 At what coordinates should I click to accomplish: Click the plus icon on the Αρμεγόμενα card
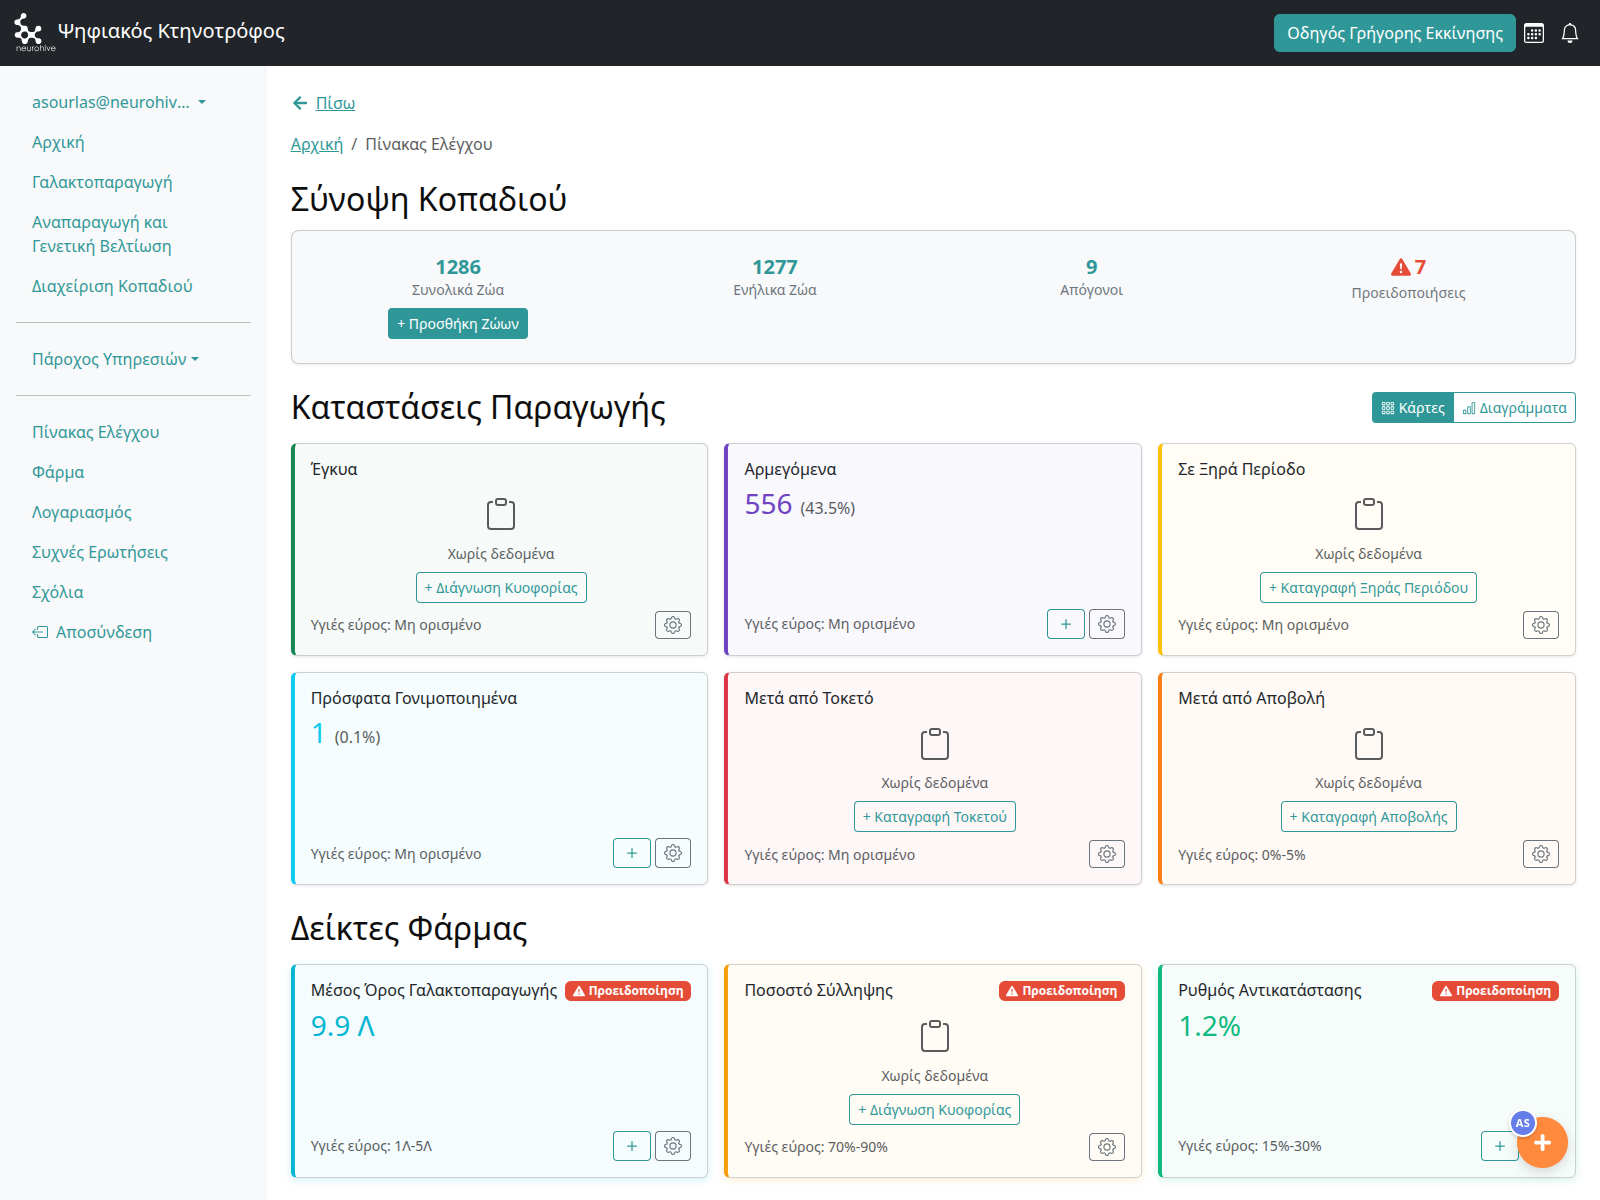click(x=1065, y=624)
